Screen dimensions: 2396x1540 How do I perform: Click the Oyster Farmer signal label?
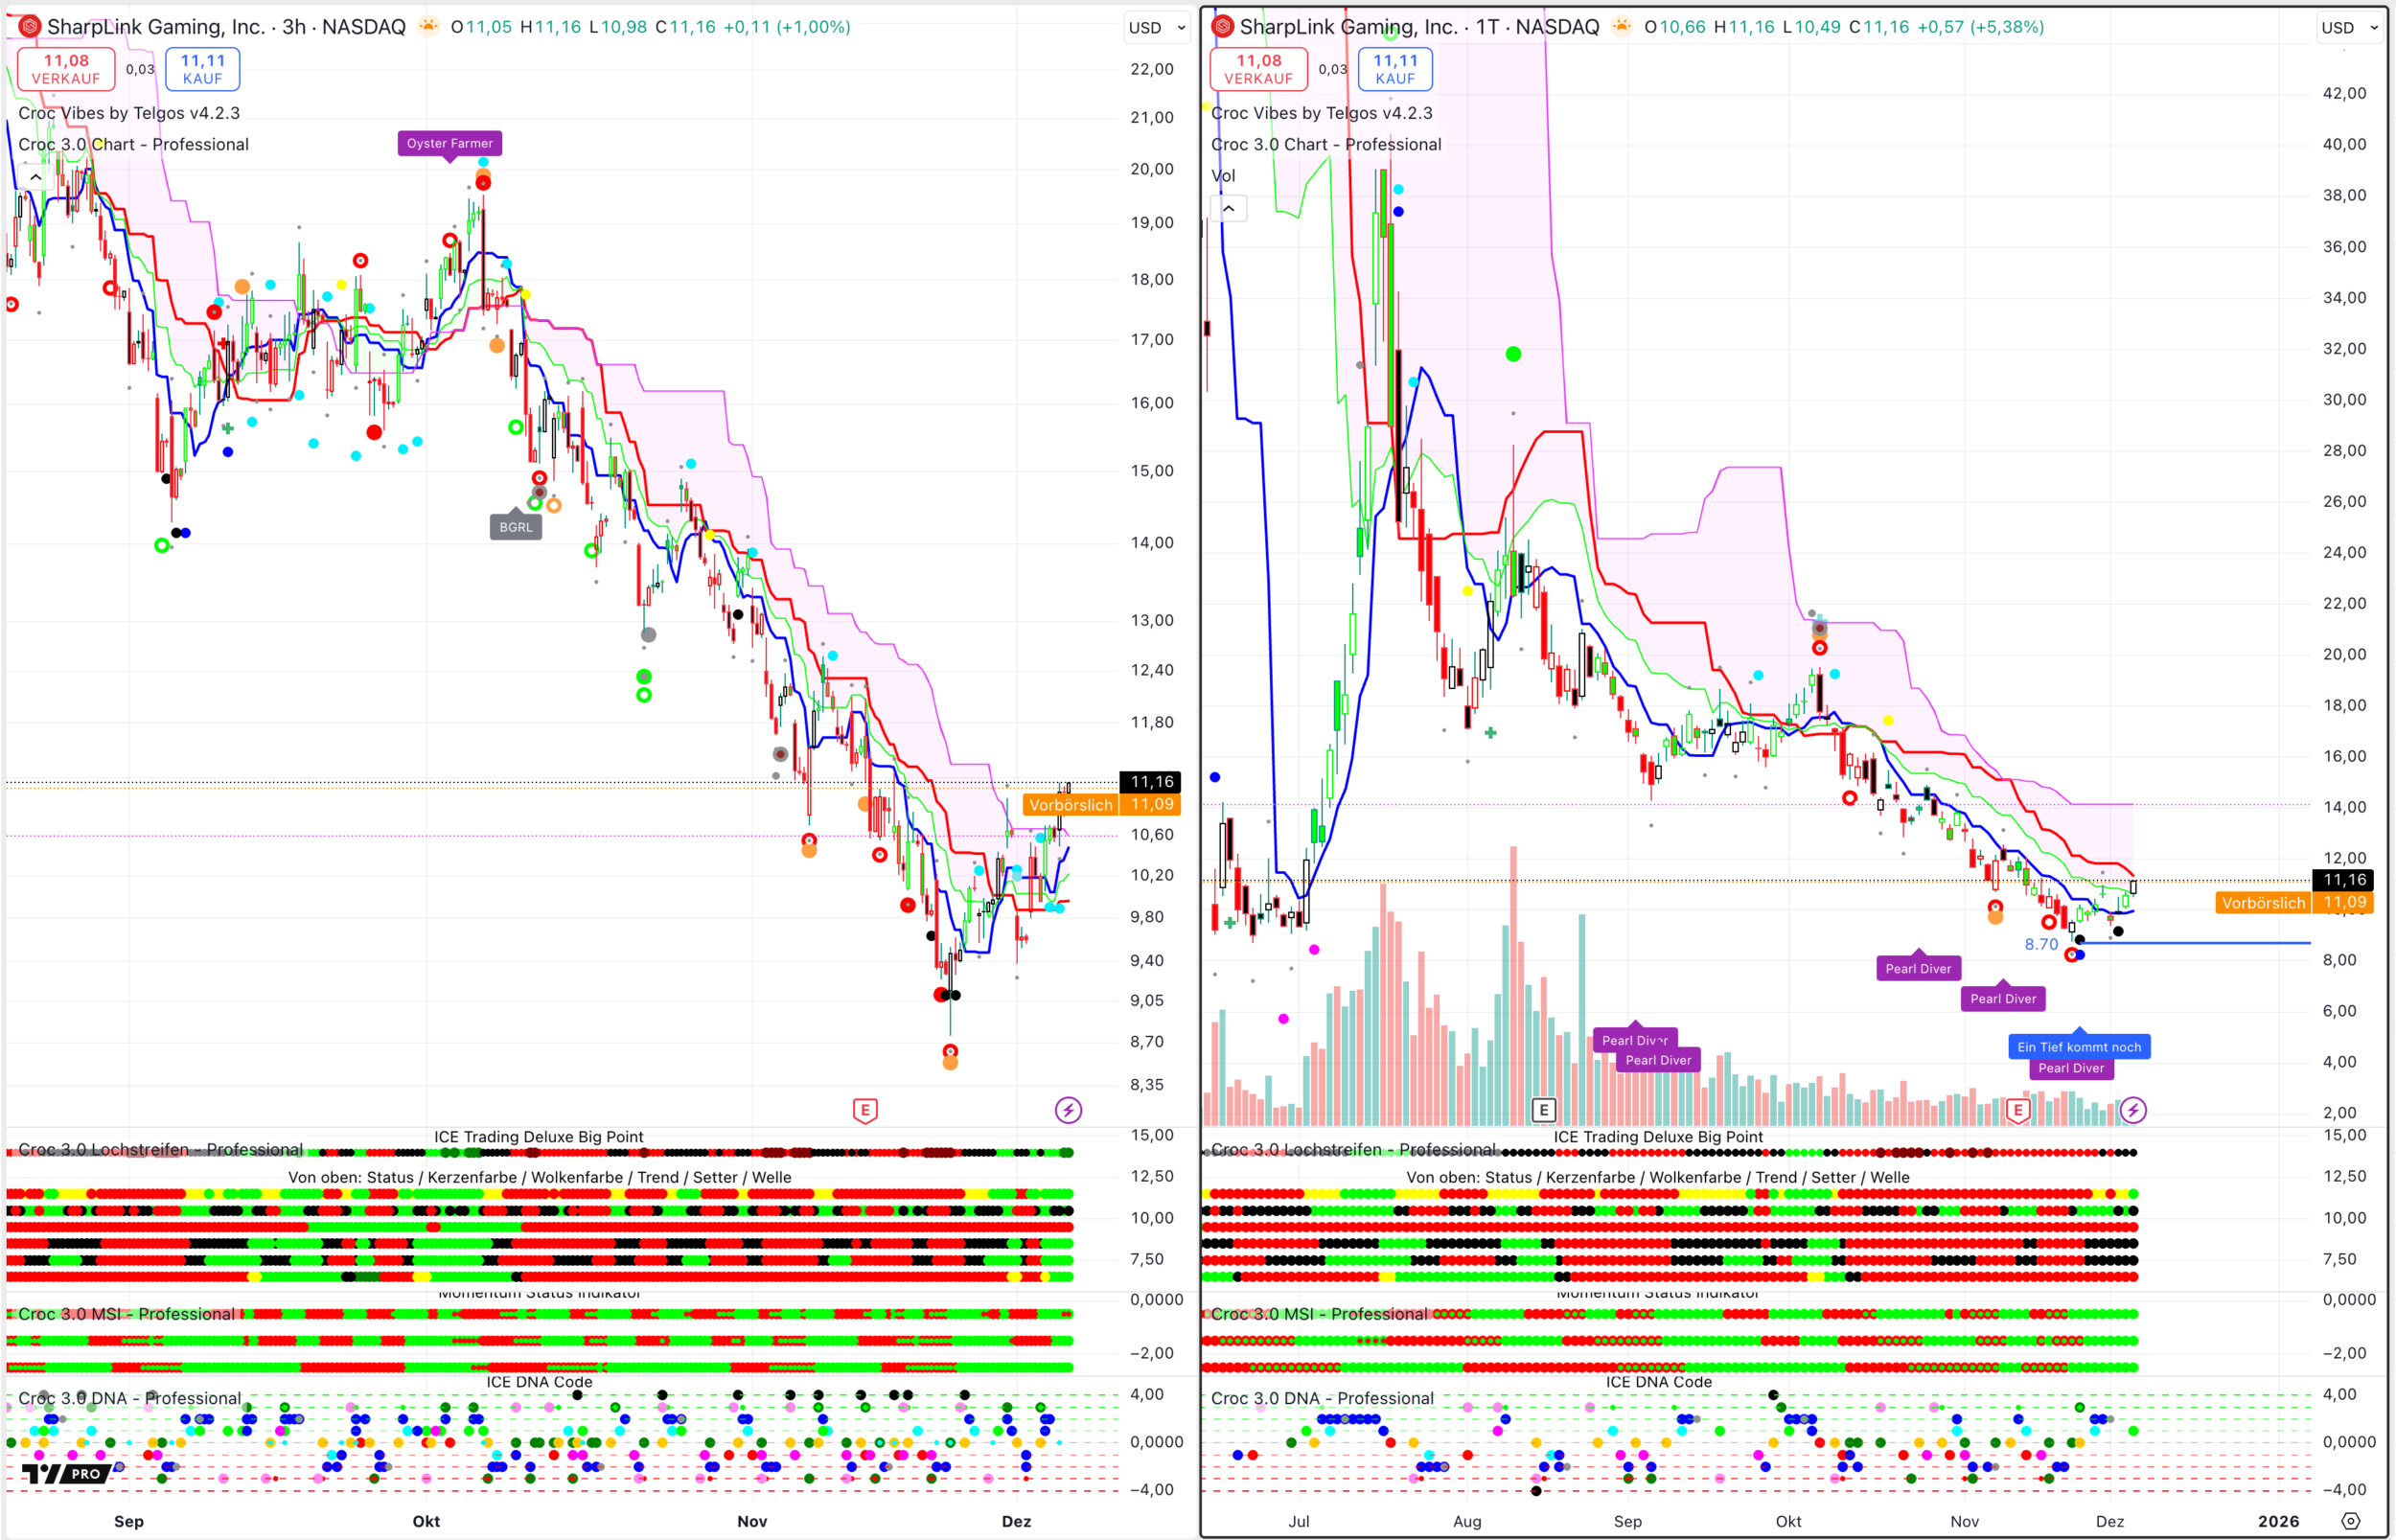point(449,143)
